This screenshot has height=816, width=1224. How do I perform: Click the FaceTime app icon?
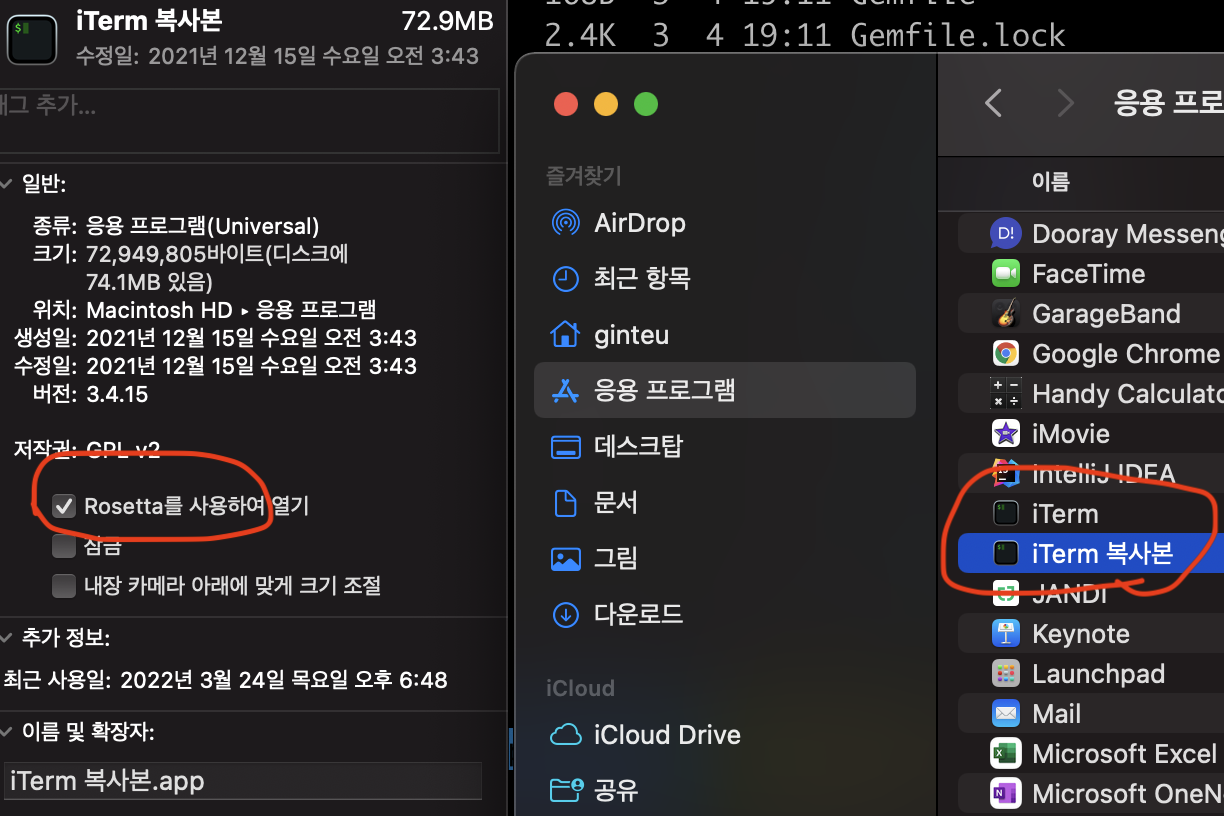tap(1005, 274)
